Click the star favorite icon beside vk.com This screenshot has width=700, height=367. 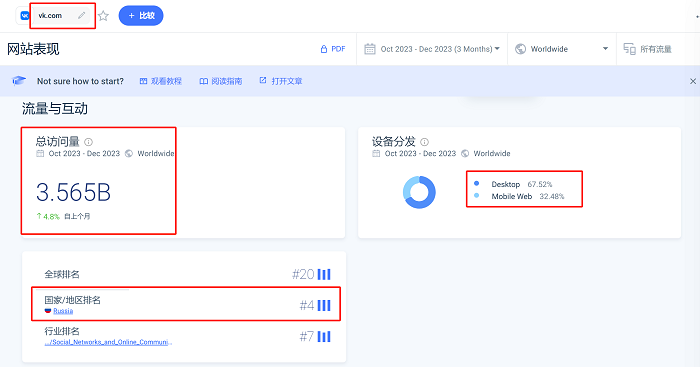click(x=104, y=16)
